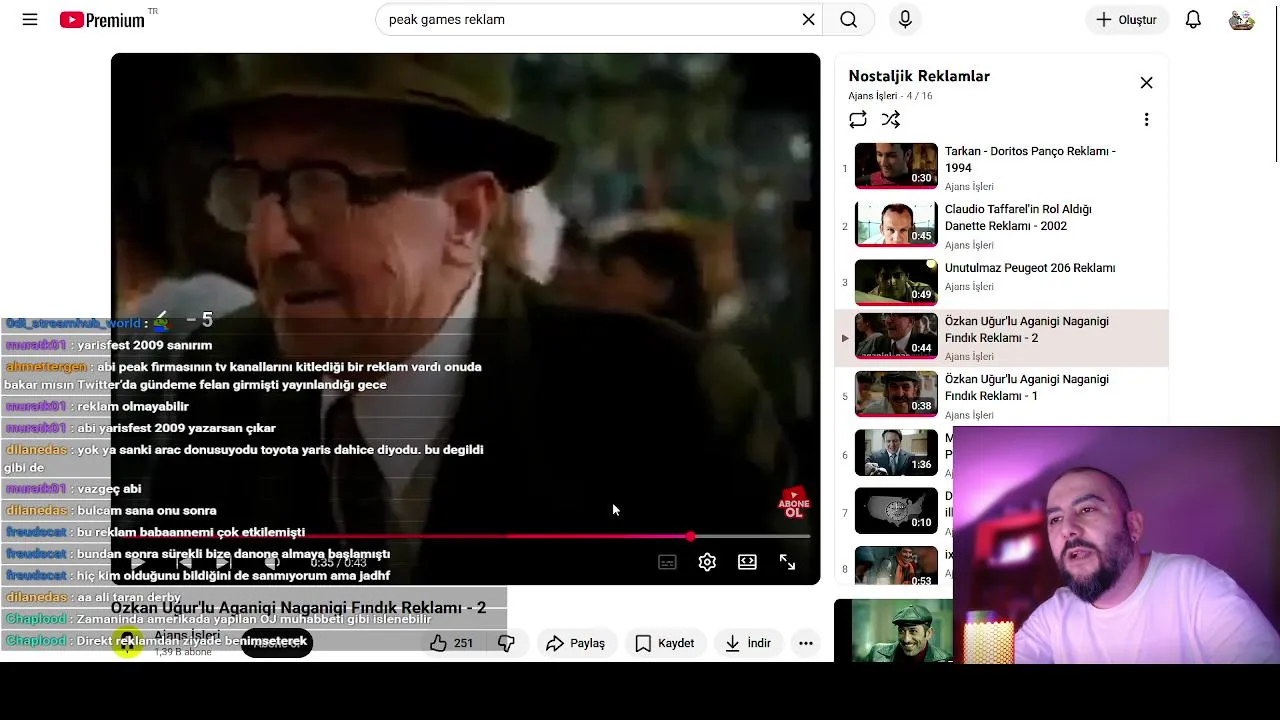Toggle playlist shuffle
The height and width of the screenshot is (720, 1280).
click(x=891, y=120)
